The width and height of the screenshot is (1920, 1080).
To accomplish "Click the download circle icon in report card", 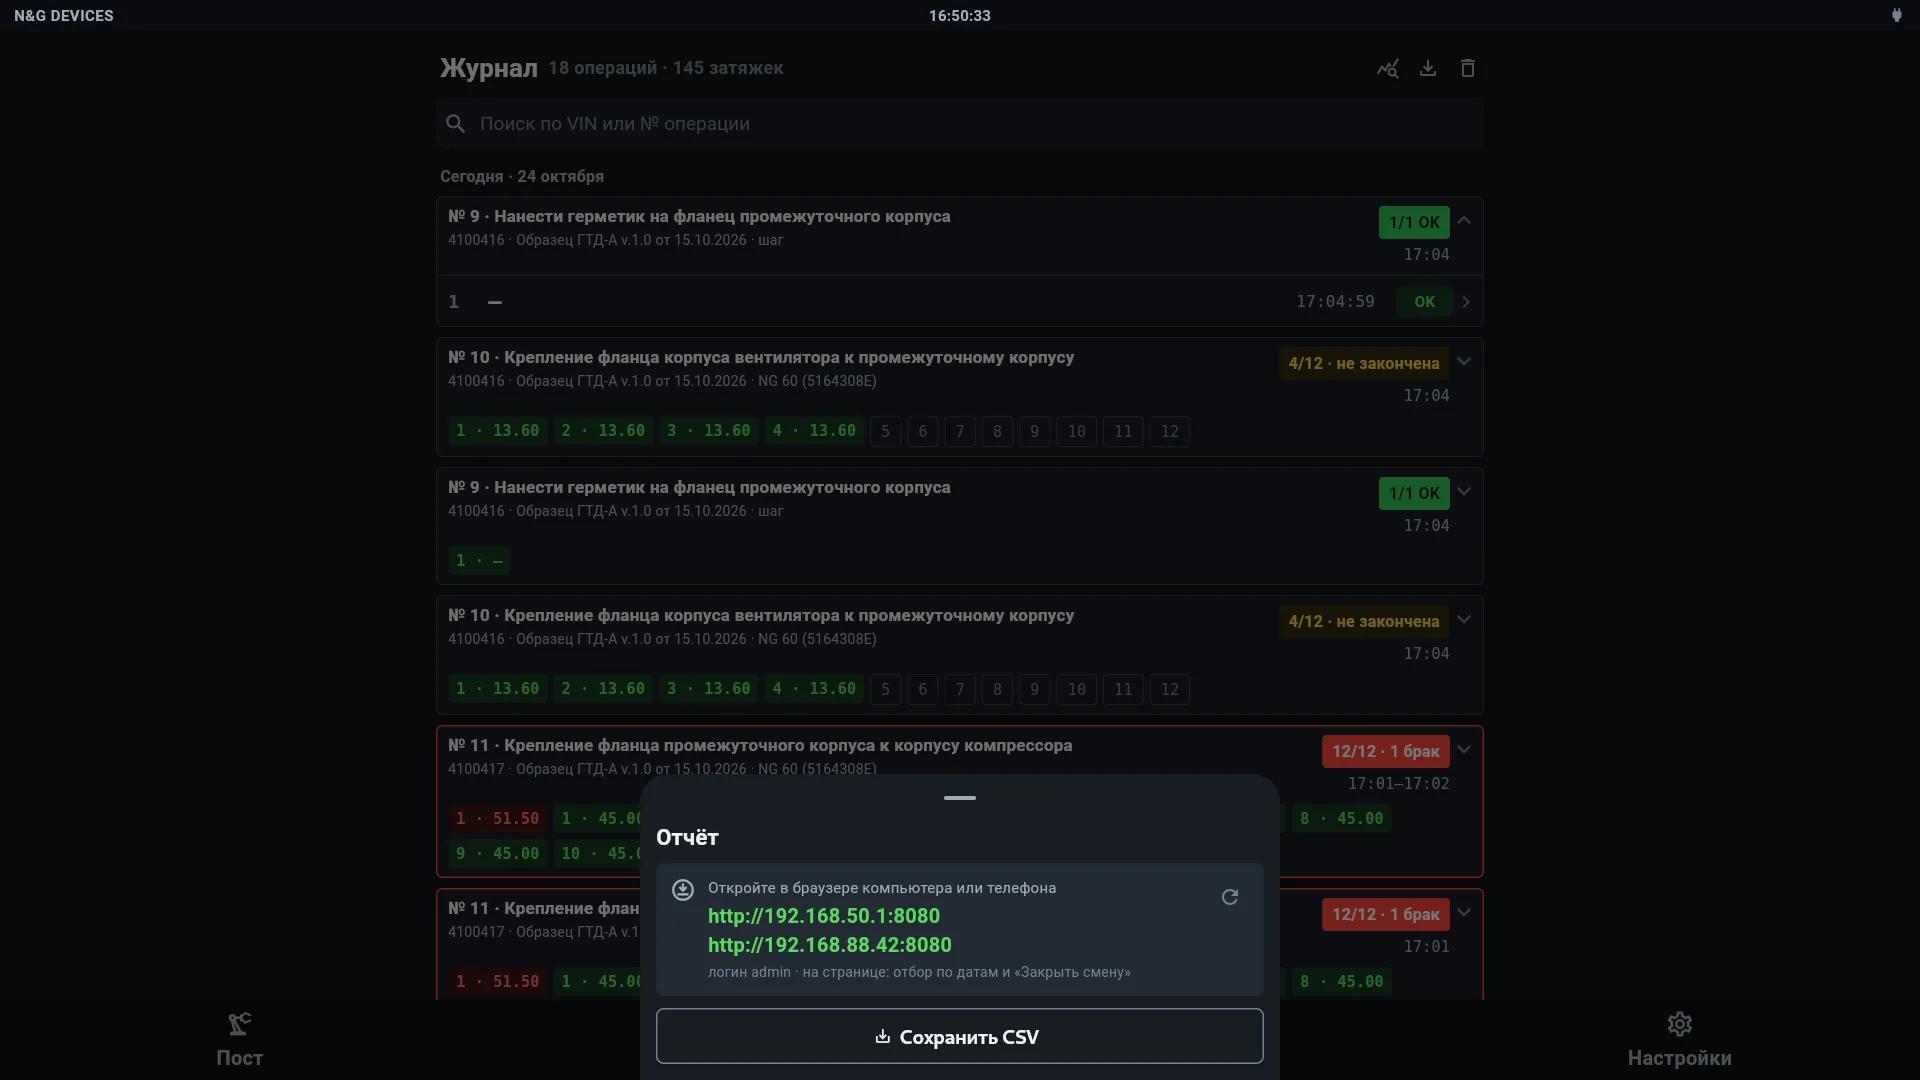I will (x=683, y=890).
